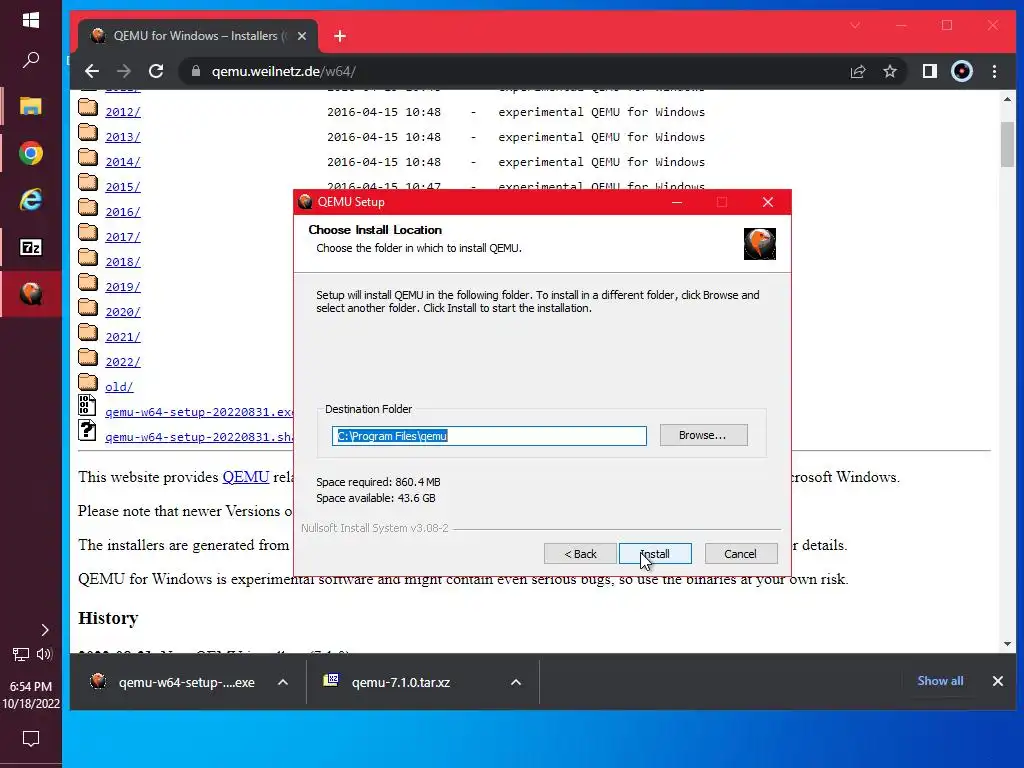Screen dimensions: 1024x768
Task: Open the Chrome profile avatar
Action: pyautogui.click(x=962, y=71)
